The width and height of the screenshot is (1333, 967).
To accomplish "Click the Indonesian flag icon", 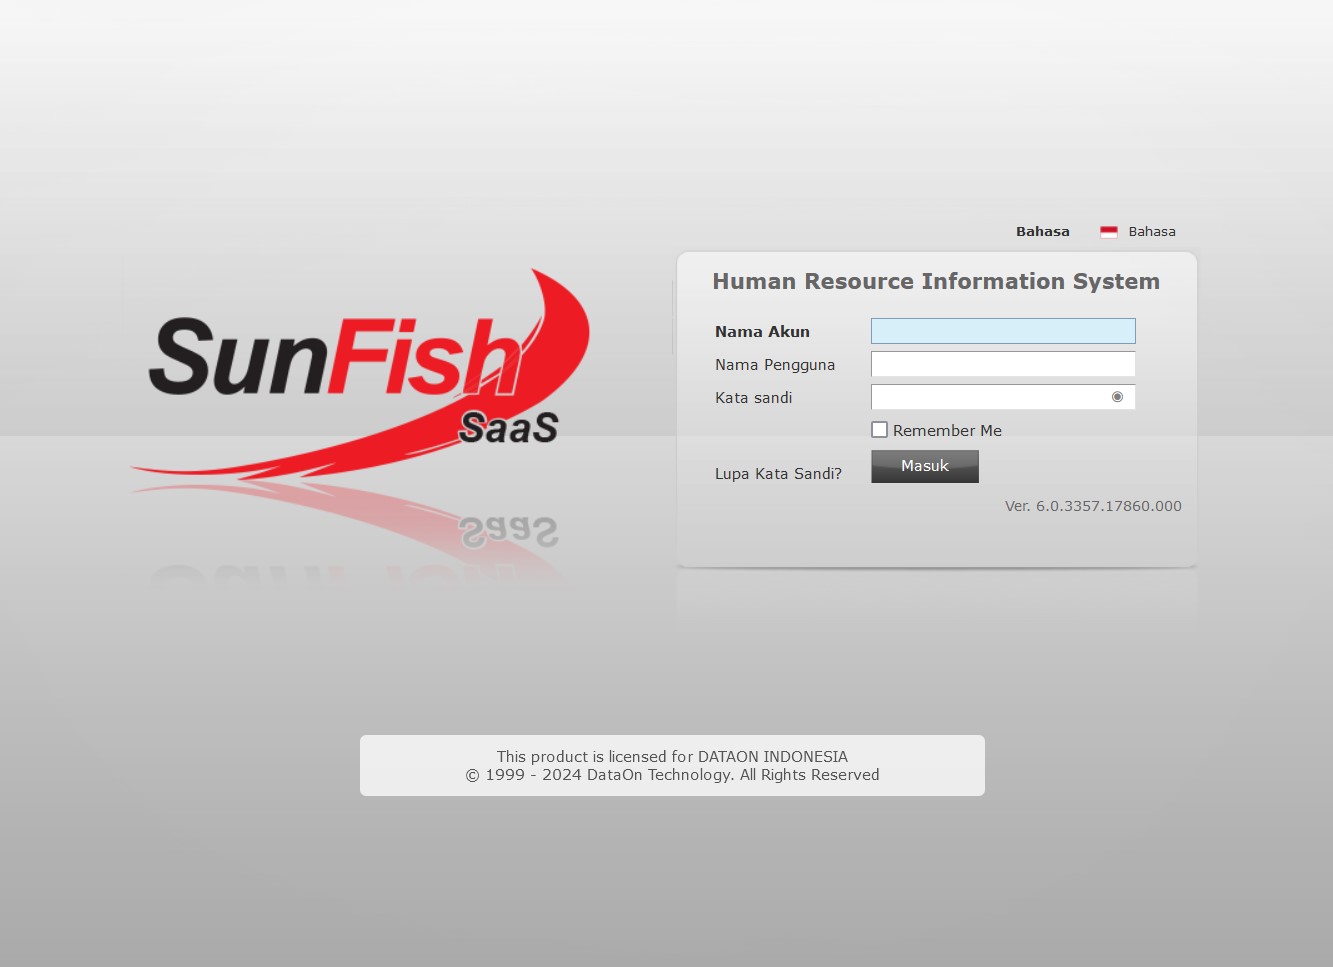I will click(x=1109, y=232).
